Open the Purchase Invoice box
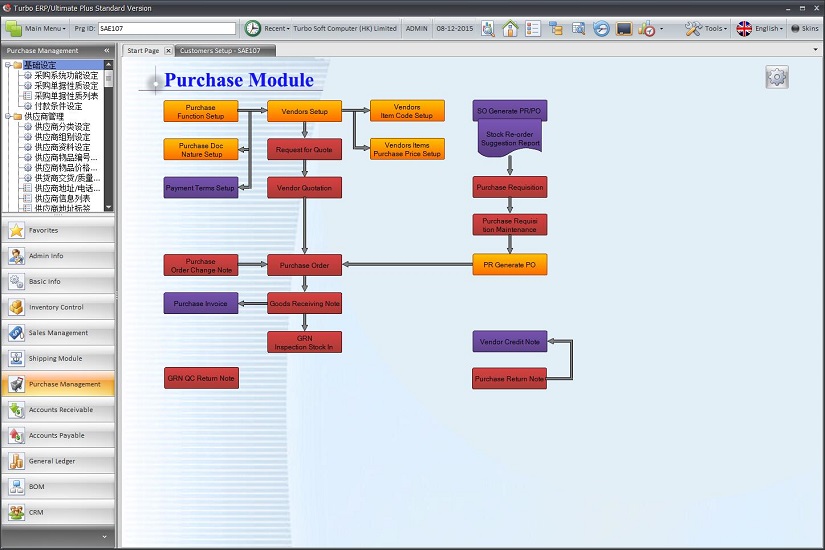This screenshot has width=825, height=550. tap(200, 303)
